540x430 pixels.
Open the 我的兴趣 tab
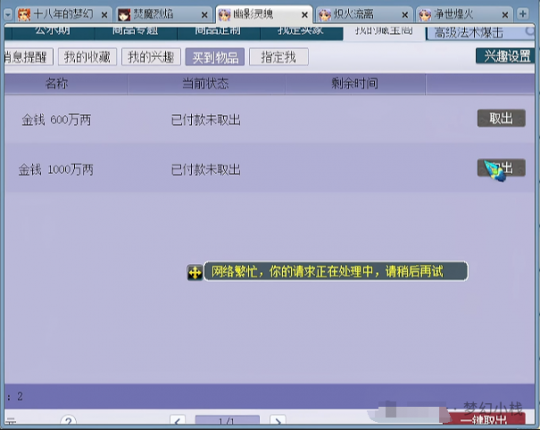[x=151, y=57]
